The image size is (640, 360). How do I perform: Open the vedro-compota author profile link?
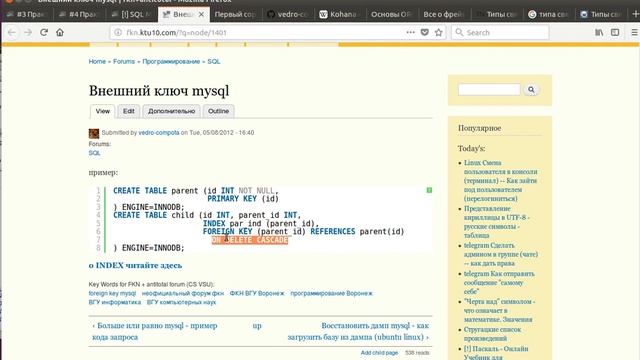(159, 133)
